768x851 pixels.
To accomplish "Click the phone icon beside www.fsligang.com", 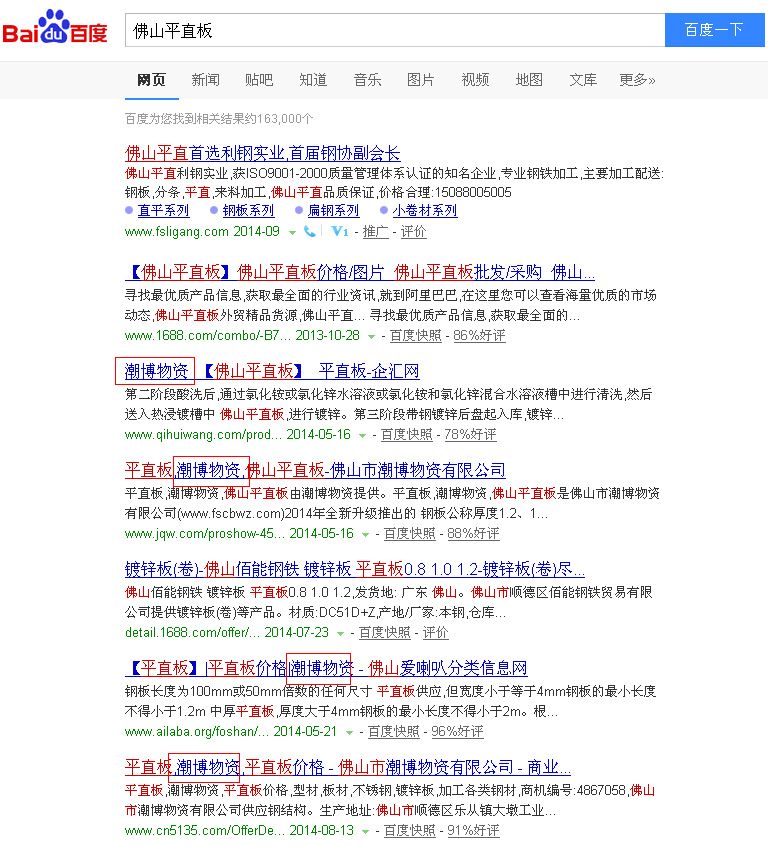I will 309,232.
